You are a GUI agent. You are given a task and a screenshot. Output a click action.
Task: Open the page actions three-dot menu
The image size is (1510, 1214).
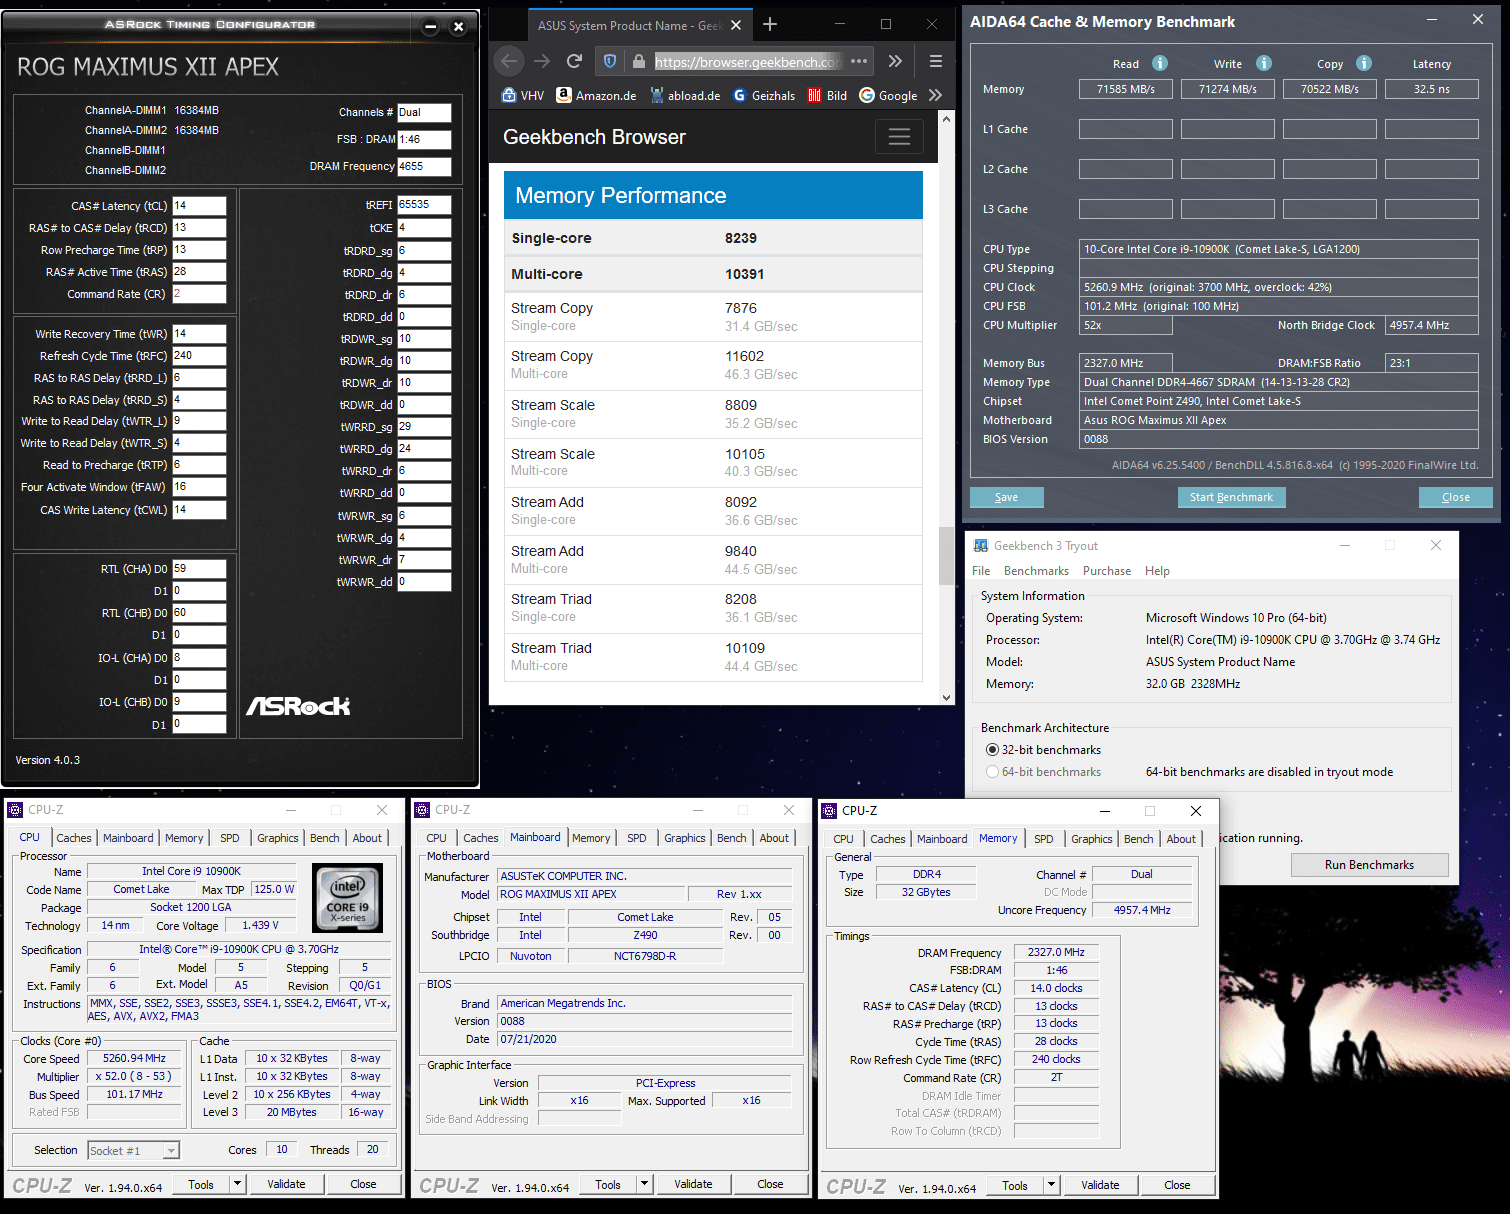pyautogui.click(x=859, y=61)
